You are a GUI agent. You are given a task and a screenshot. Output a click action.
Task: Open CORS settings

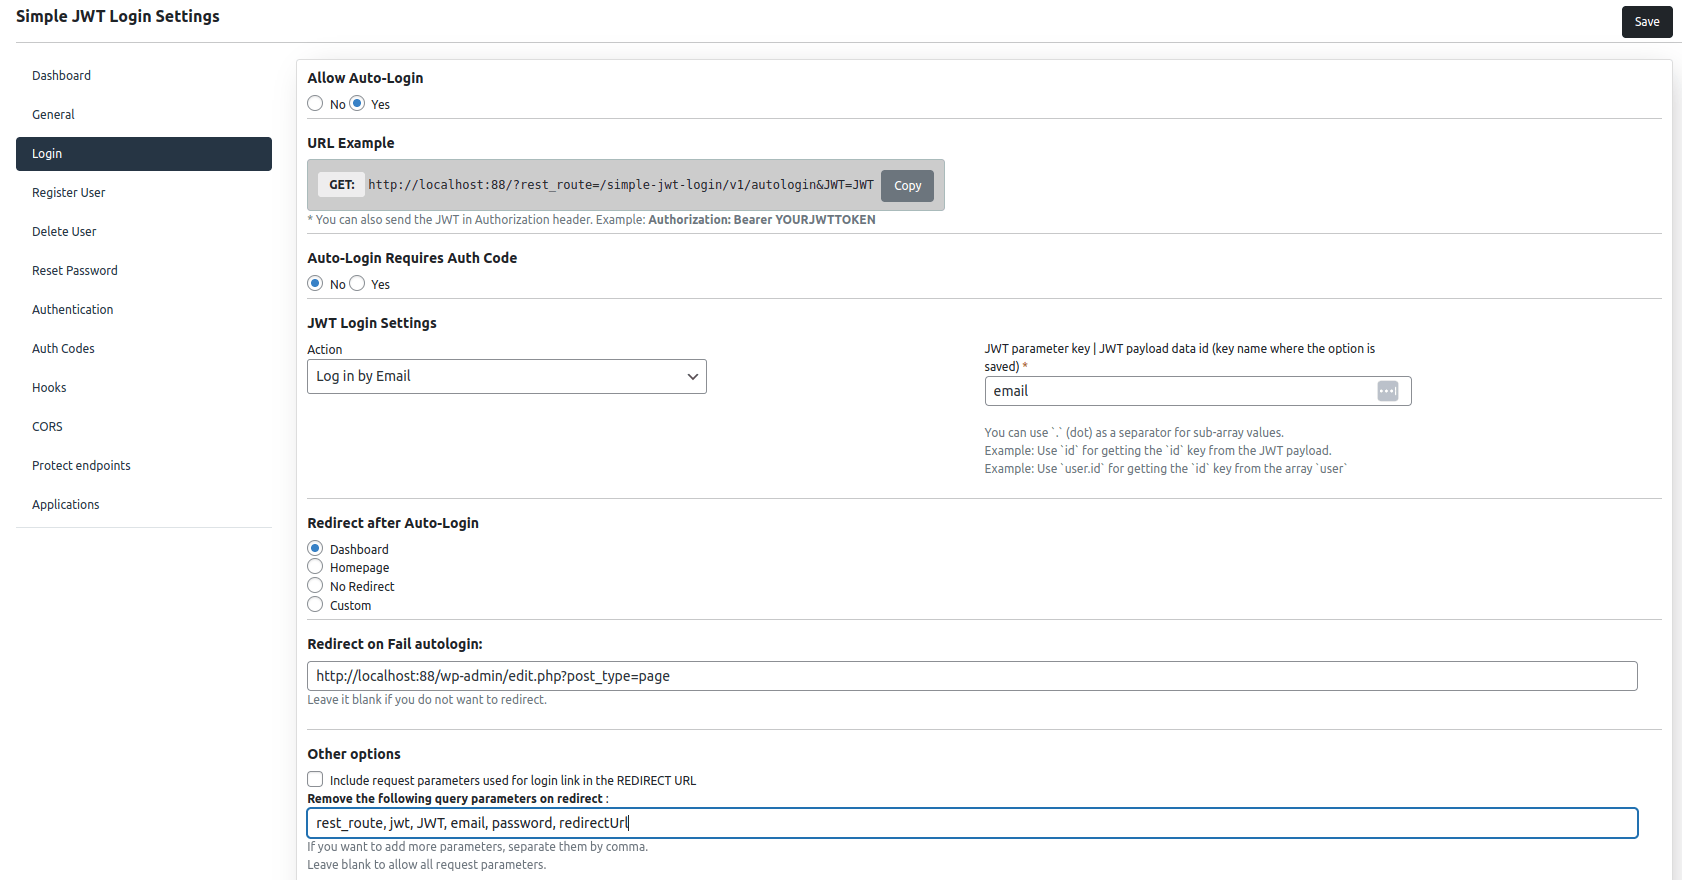[x=144, y=427]
